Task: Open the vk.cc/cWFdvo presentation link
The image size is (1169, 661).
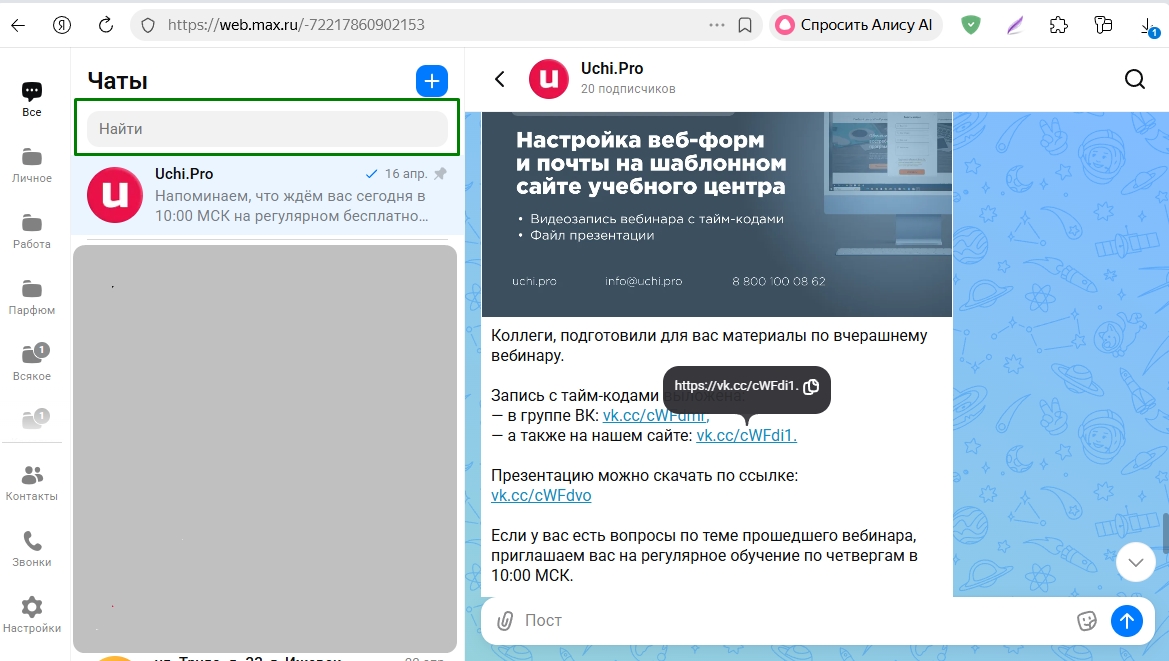Action: 540,495
